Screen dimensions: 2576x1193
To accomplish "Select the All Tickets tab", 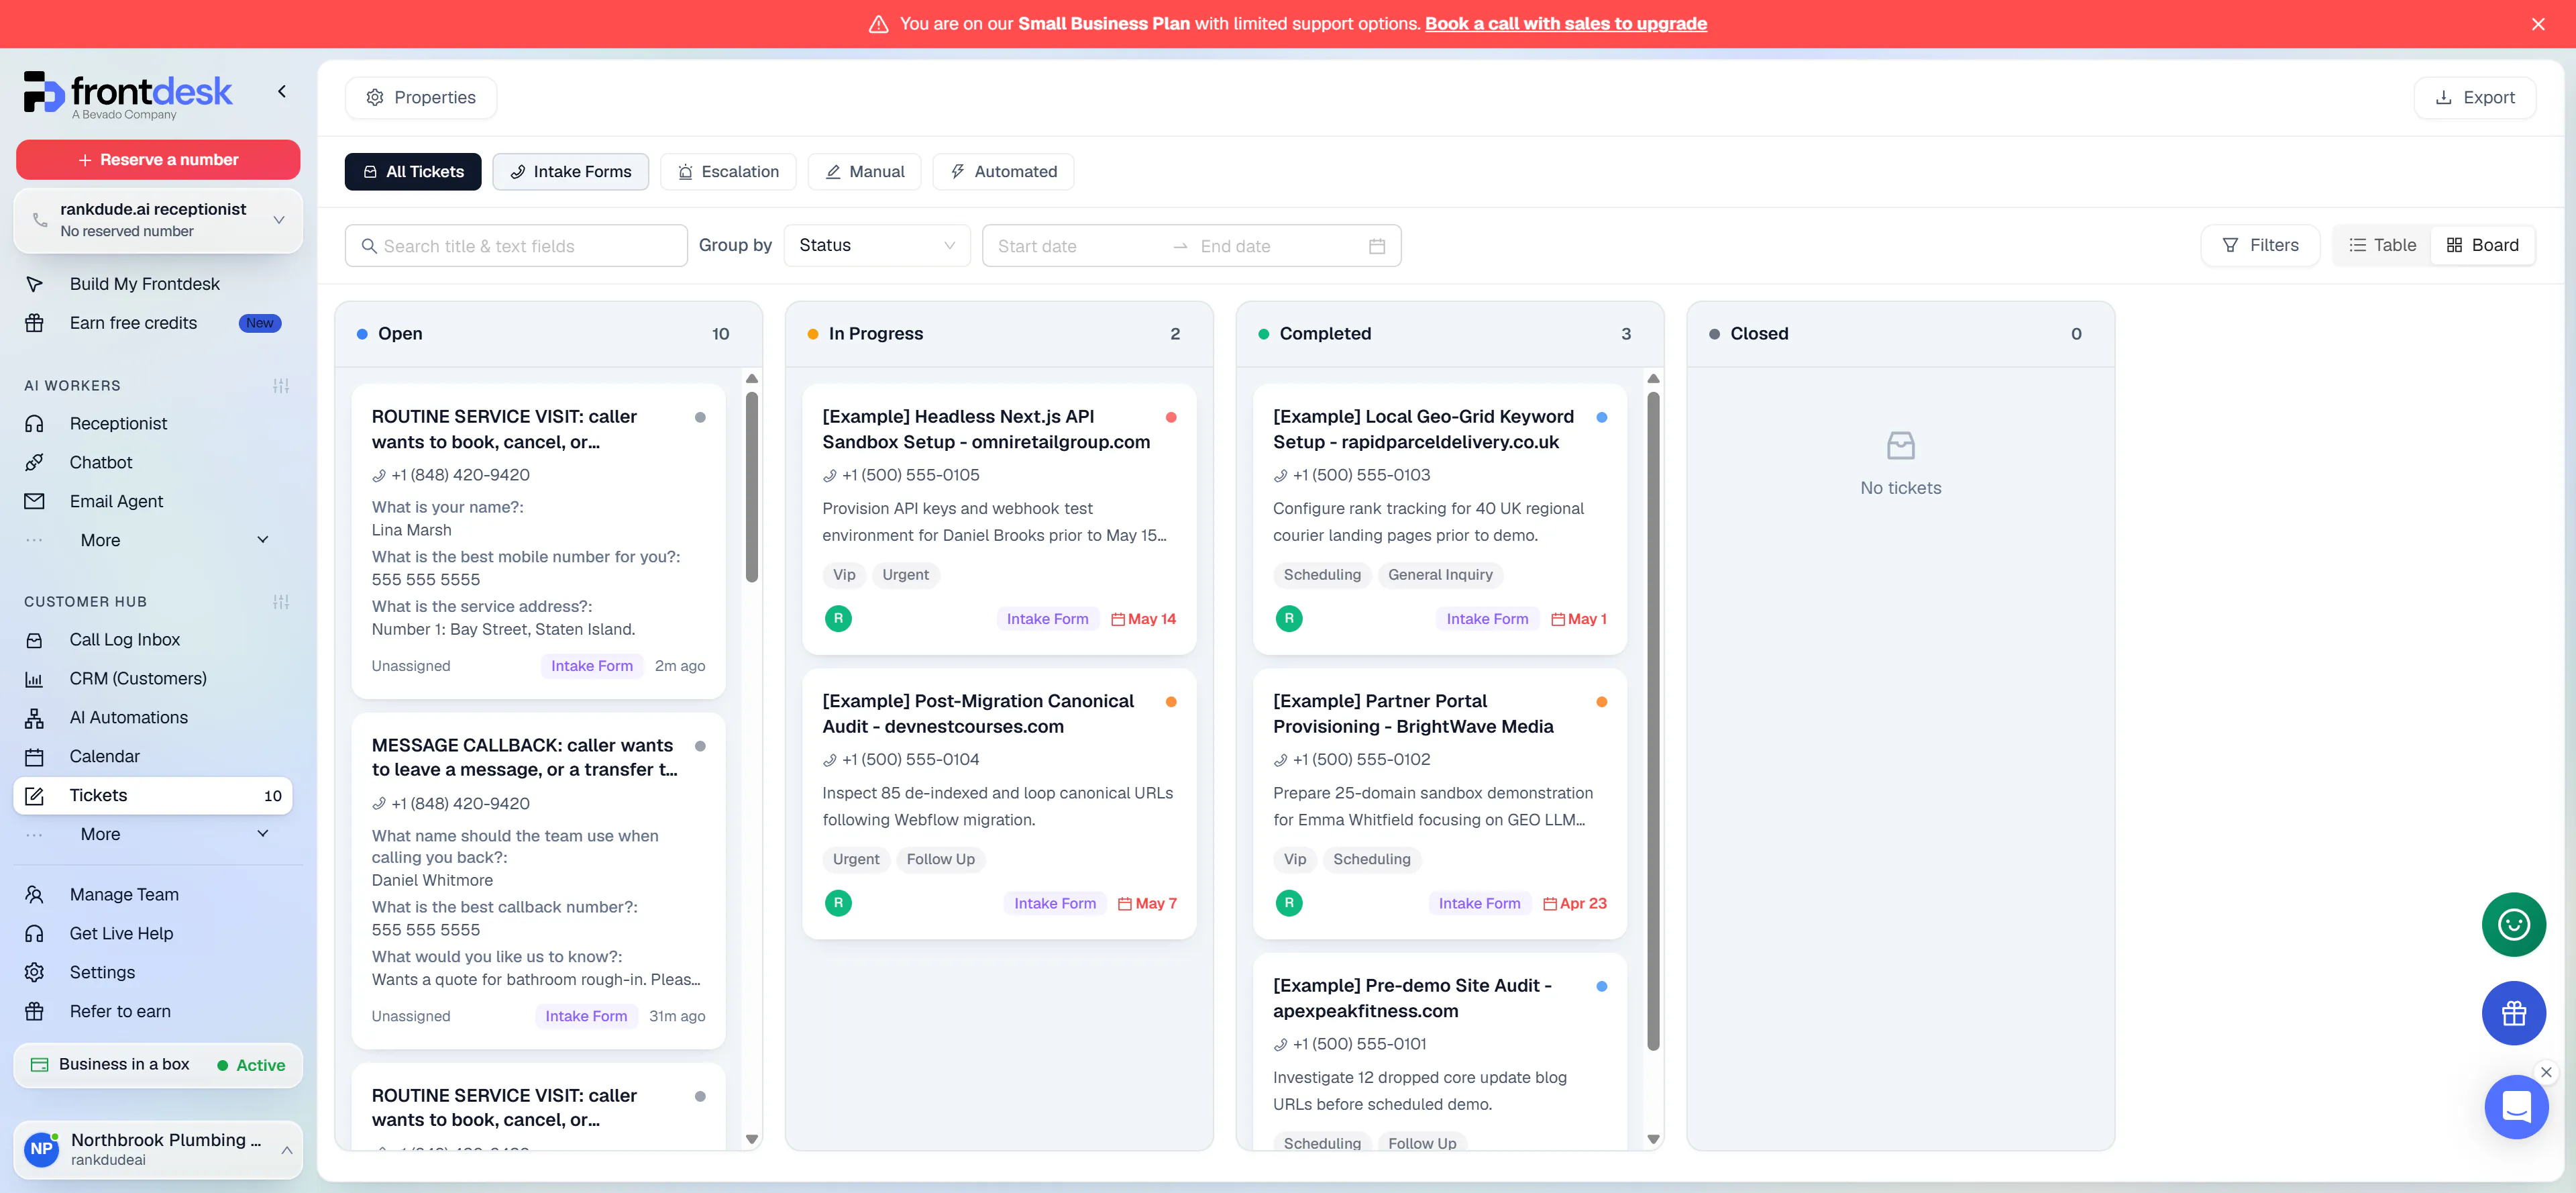I will [x=413, y=172].
